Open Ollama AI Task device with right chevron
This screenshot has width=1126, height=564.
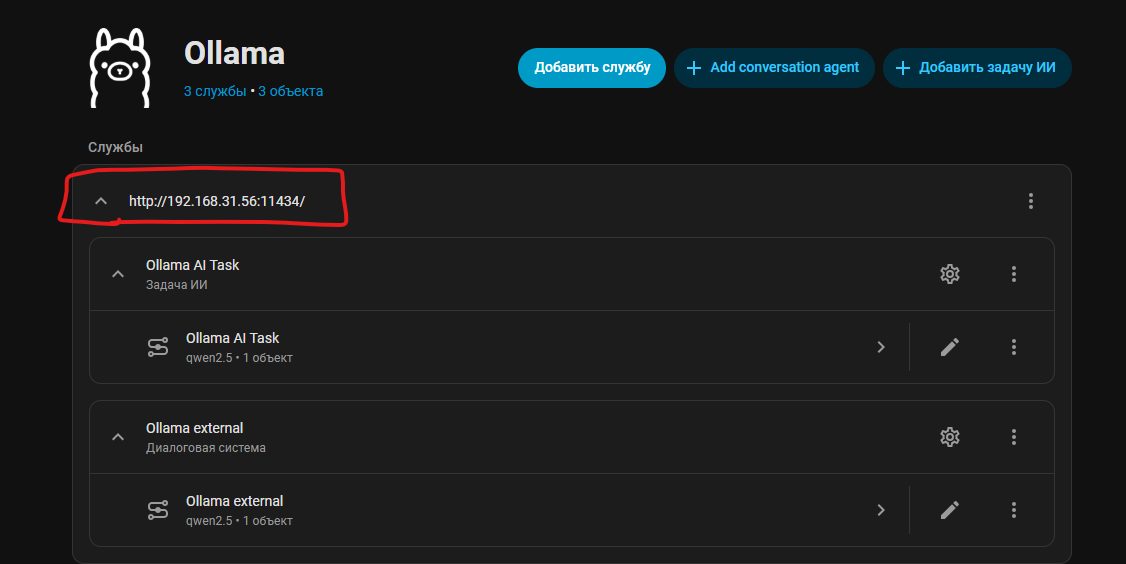click(881, 347)
